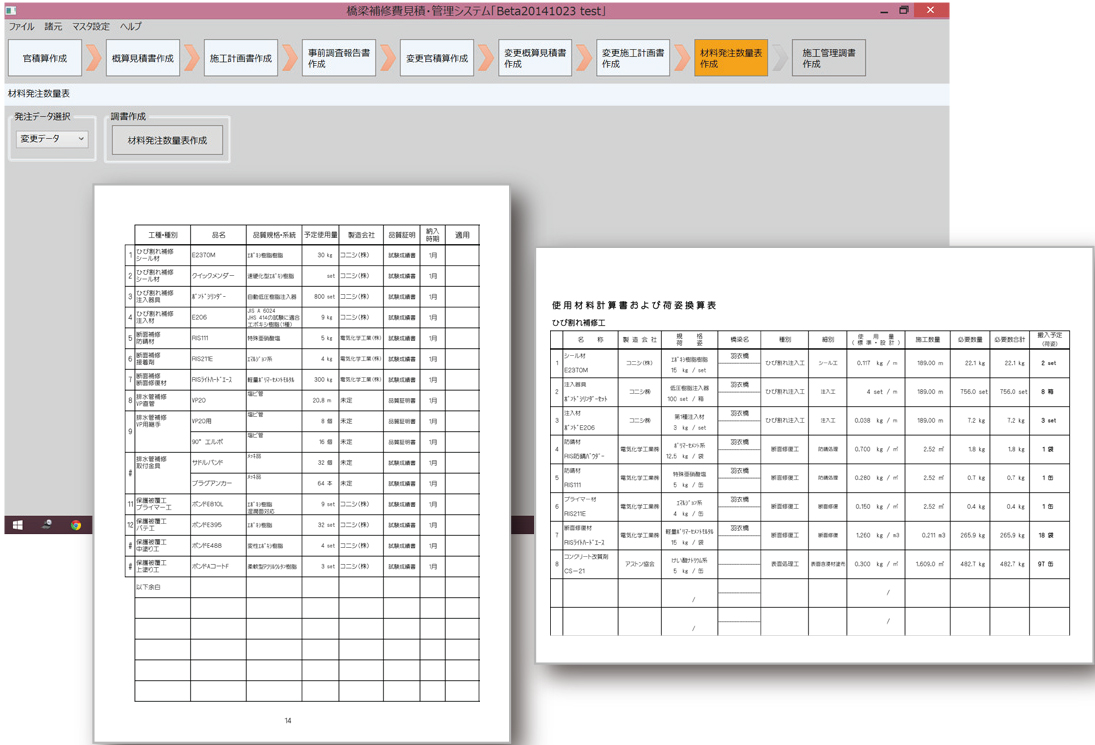
Task: Open the 事前調査報告書作成 step
Action: point(338,58)
